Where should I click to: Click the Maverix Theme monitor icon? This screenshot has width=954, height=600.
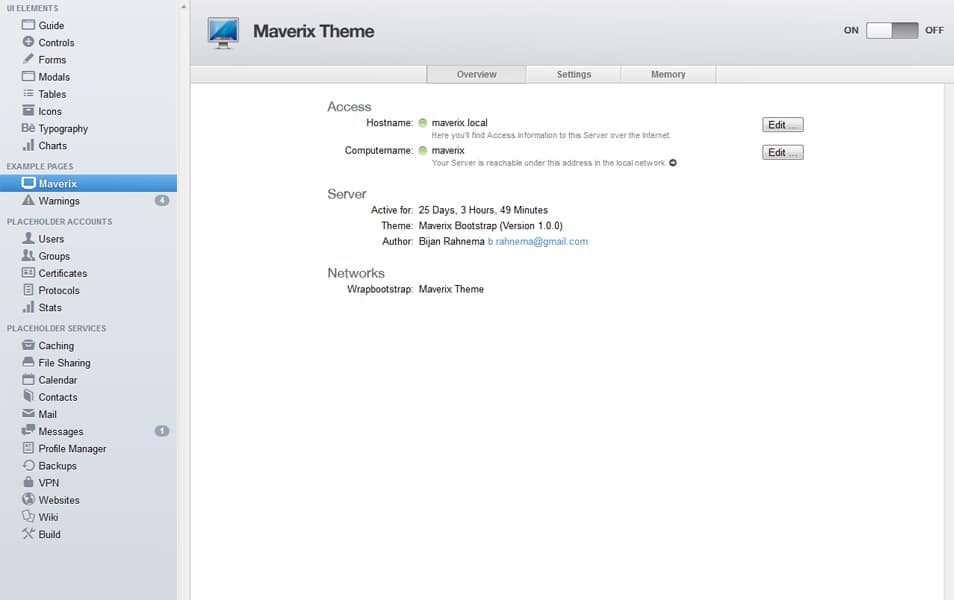click(223, 32)
